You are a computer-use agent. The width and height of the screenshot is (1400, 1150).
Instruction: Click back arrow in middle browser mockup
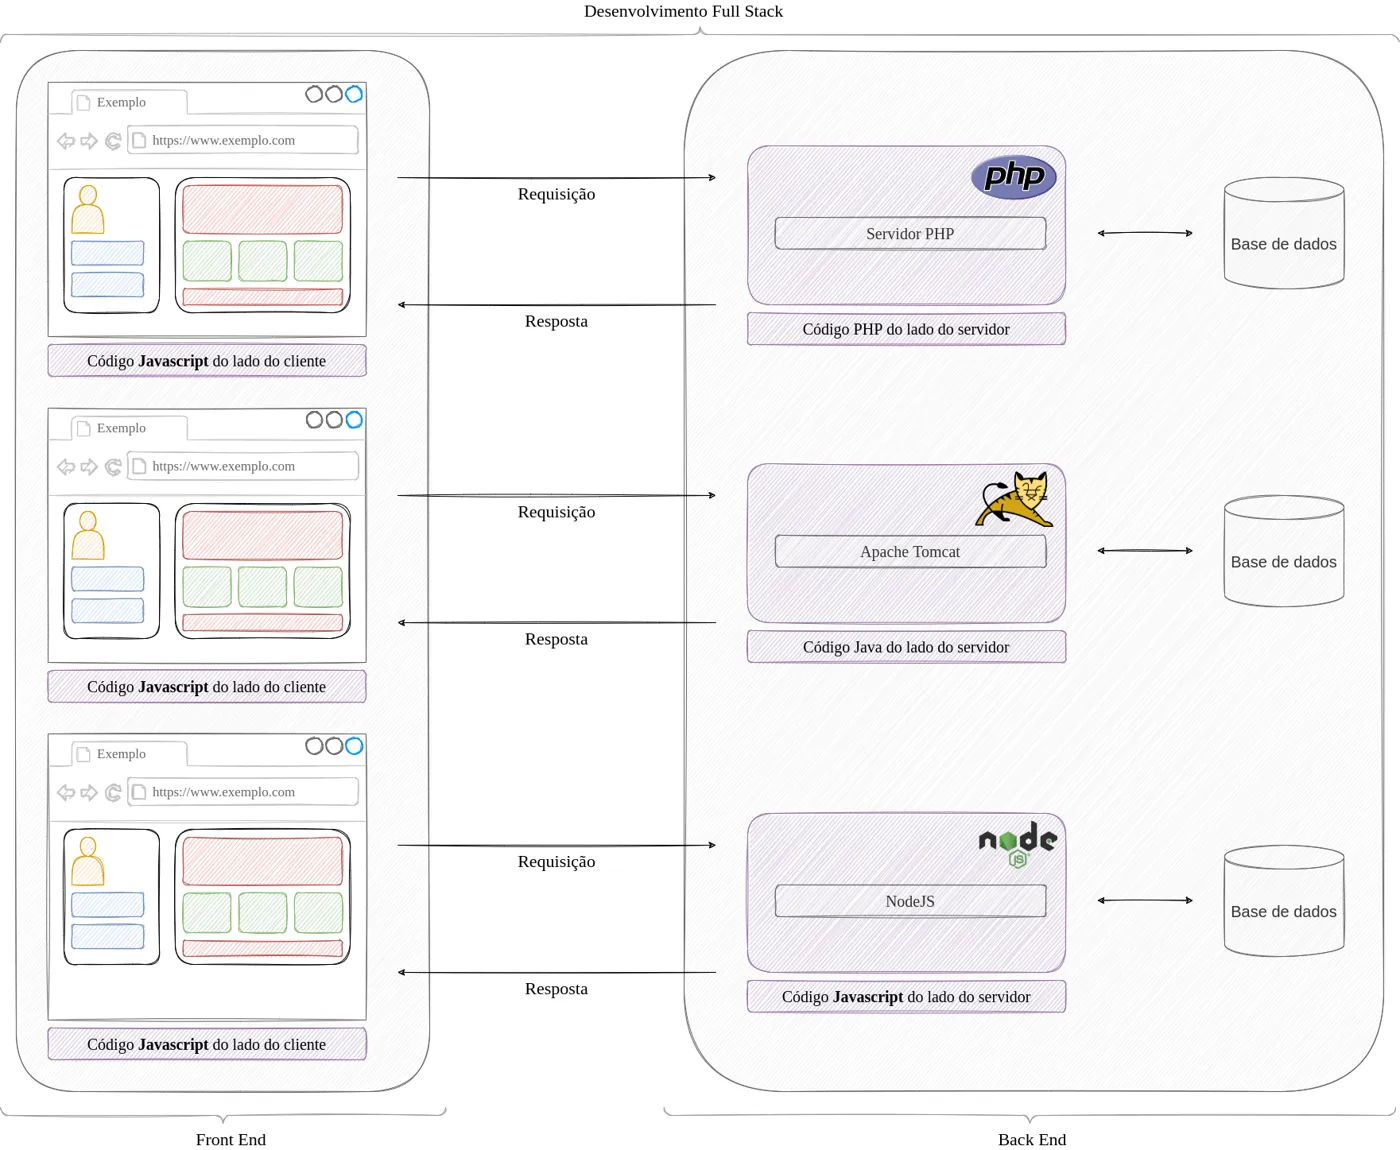(x=66, y=467)
